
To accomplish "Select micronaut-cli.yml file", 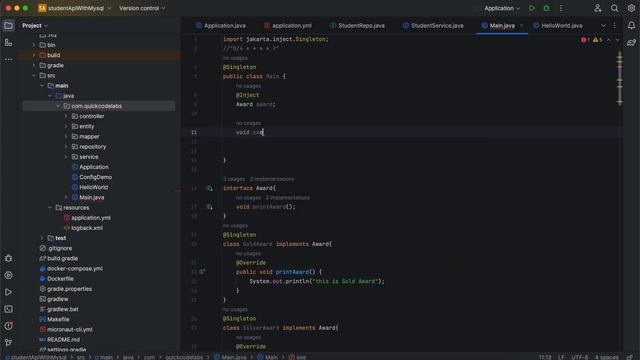I will pos(69,329).
